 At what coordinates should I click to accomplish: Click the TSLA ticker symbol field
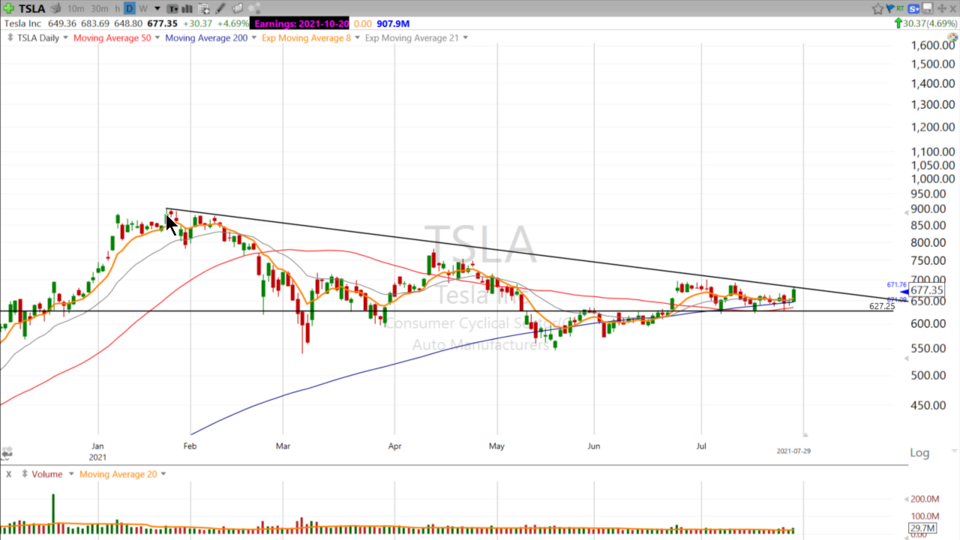pos(32,9)
